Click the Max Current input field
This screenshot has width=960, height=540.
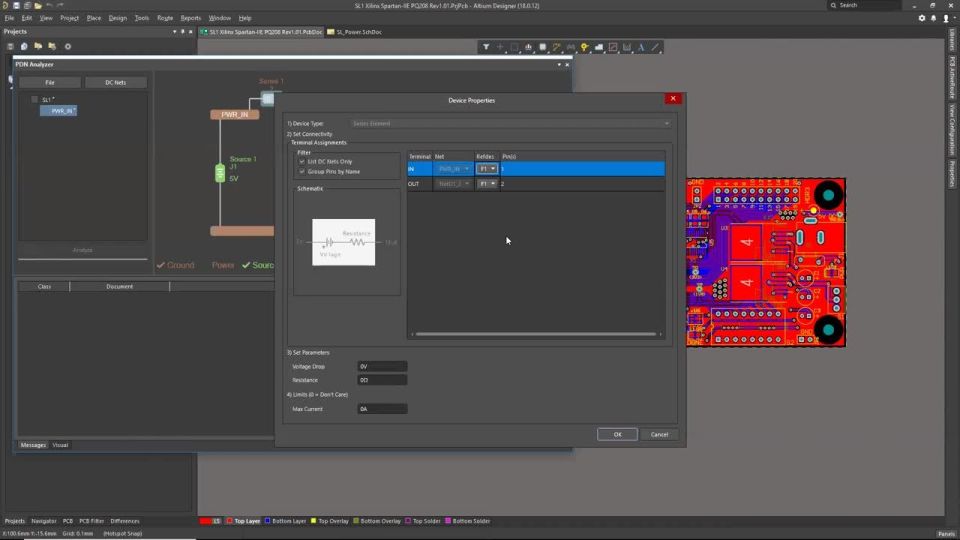point(382,409)
